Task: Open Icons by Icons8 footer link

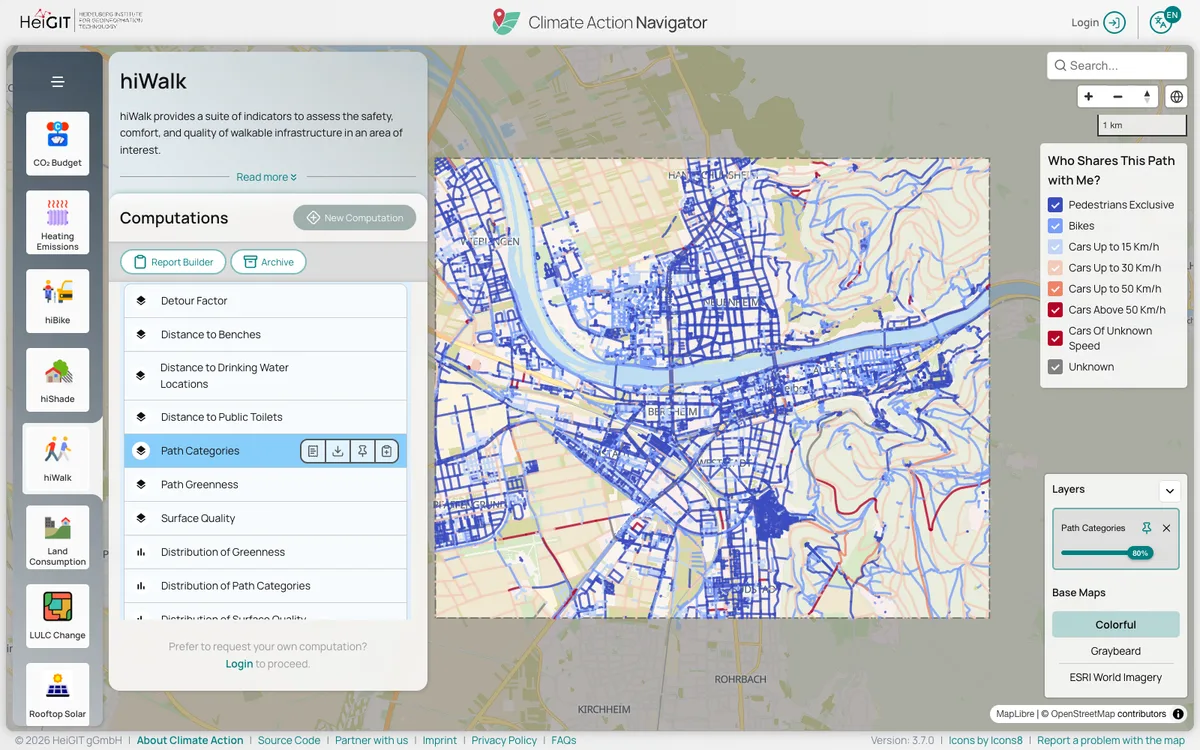Action: [985, 741]
